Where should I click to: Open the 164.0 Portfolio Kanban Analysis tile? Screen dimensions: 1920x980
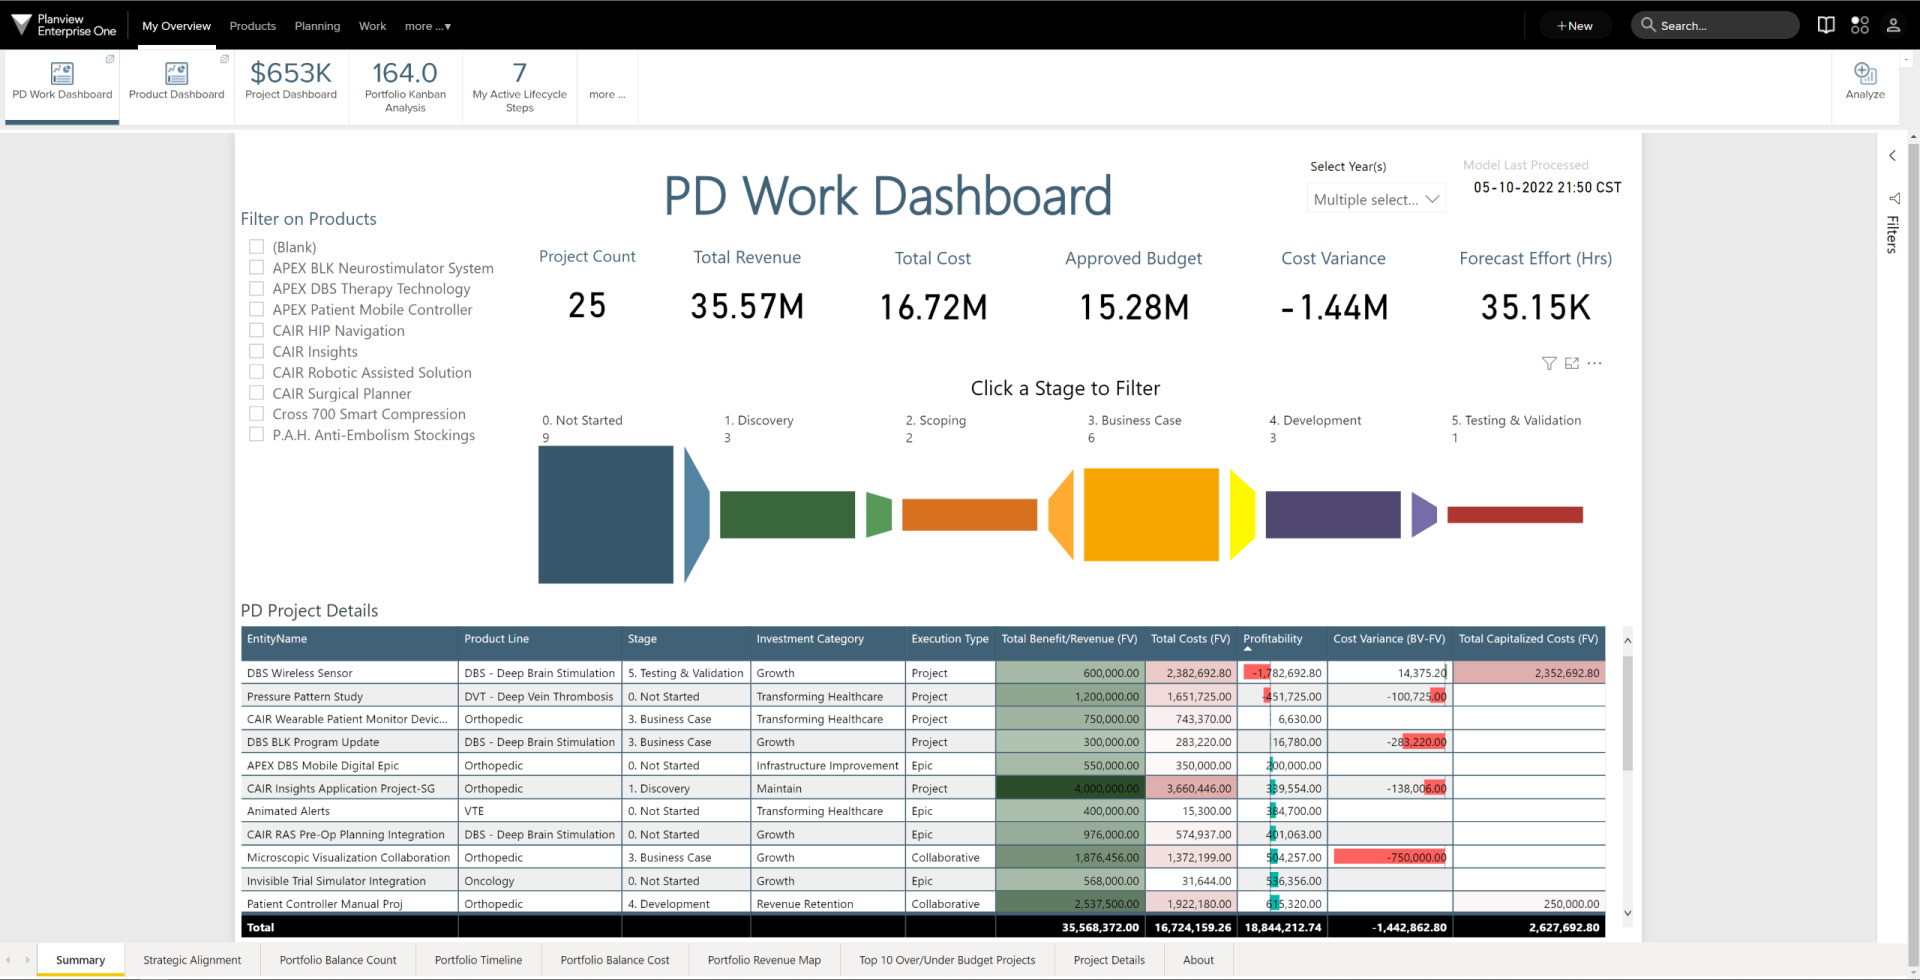[x=405, y=85]
